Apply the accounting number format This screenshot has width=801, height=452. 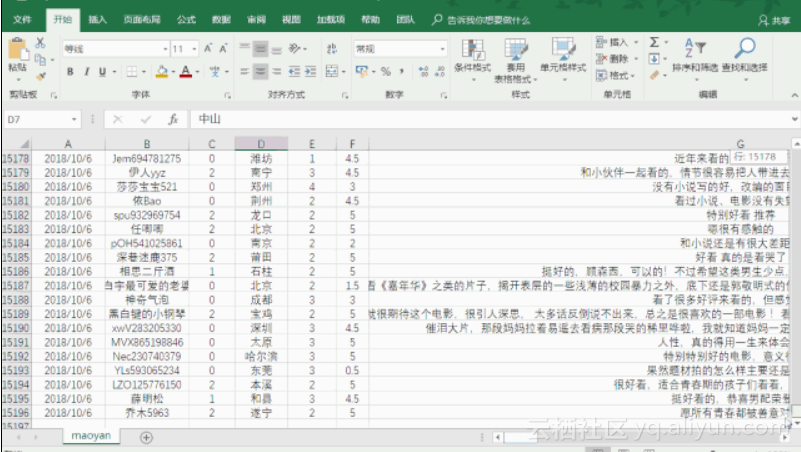pos(362,72)
